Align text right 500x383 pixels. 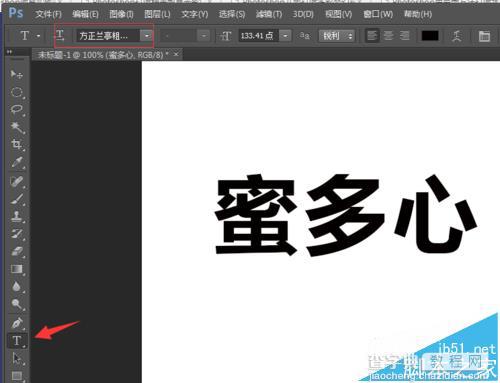click(x=404, y=36)
